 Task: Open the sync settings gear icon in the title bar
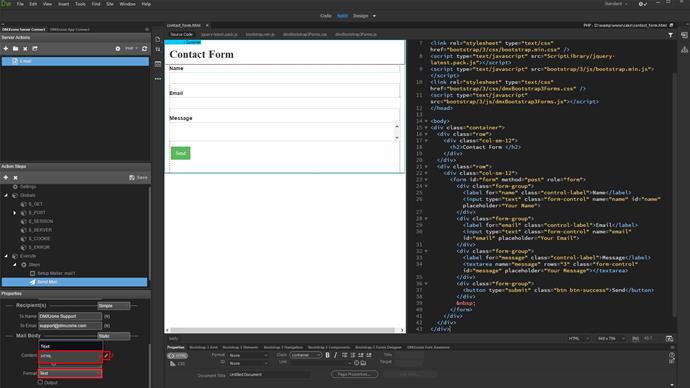click(x=642, y=4)
